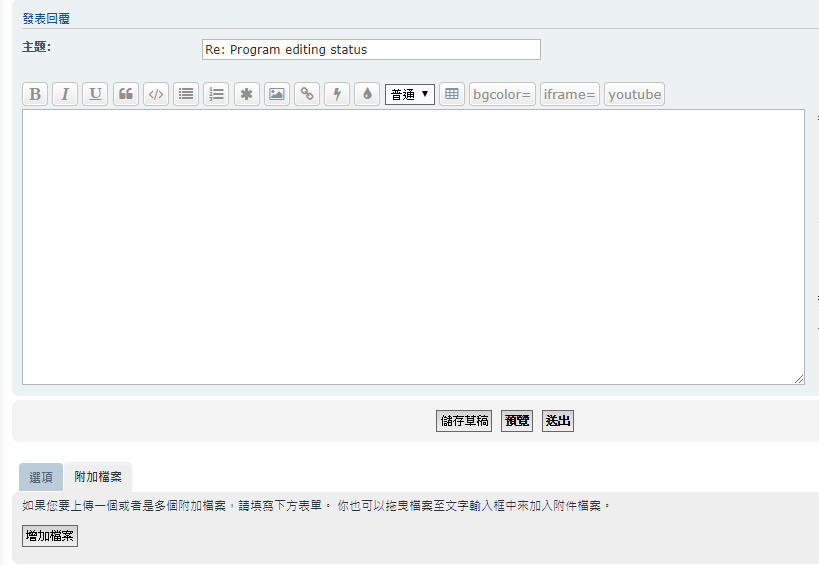
Task: Insert an image tag
Action: click(x=277, y=94)
